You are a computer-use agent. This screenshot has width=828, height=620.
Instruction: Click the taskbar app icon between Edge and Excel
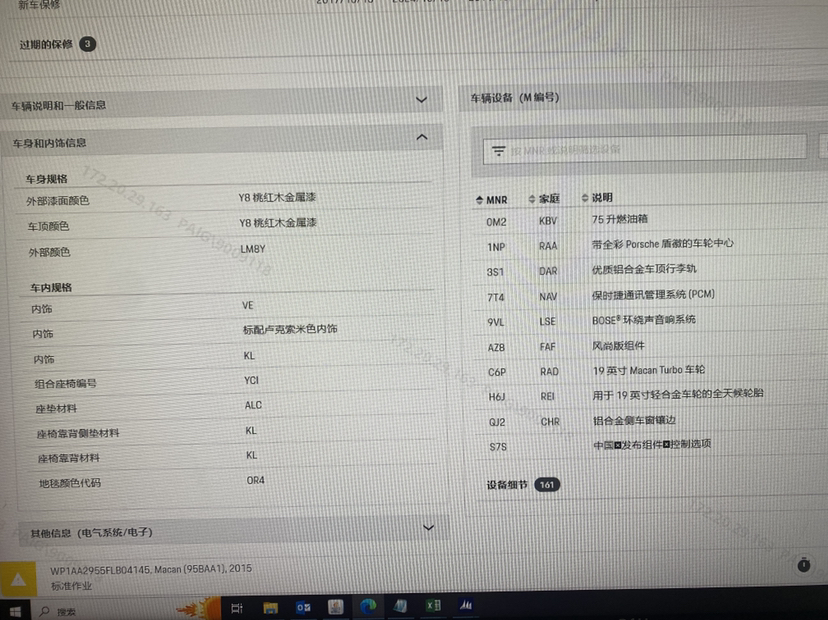[400, 606]
